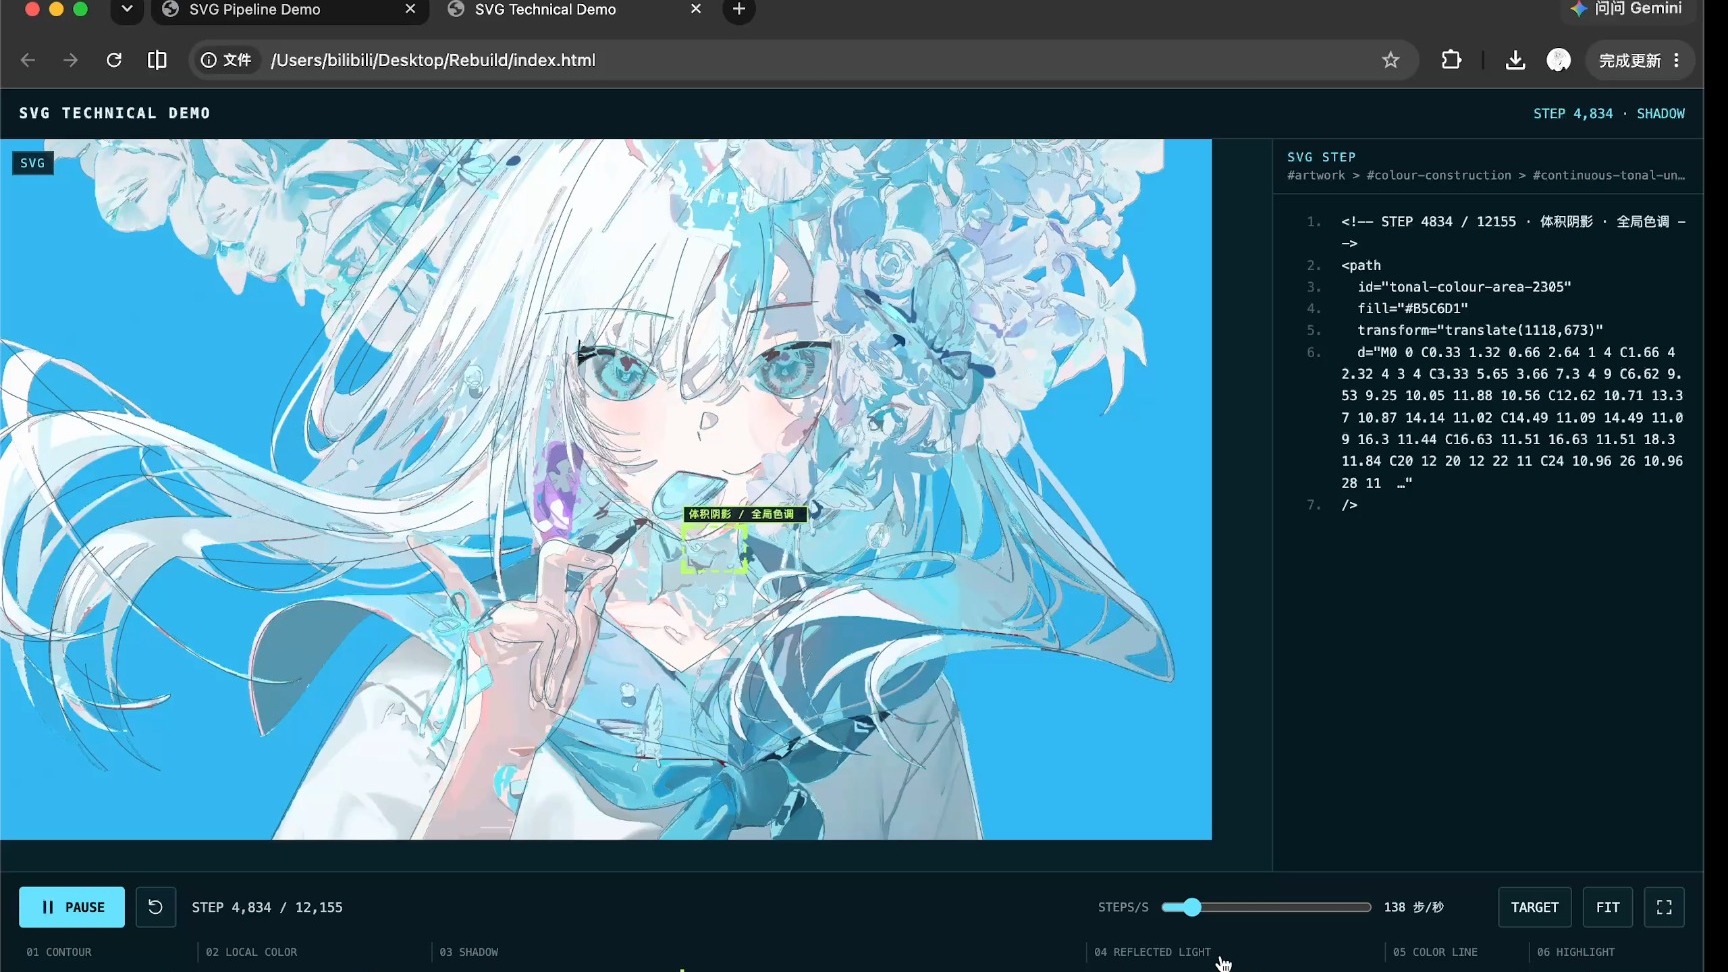Click the SVG TECHNICAL DEMO title
The height and width of the screenshot is (972, 1728).
click(x=115, y=113)
